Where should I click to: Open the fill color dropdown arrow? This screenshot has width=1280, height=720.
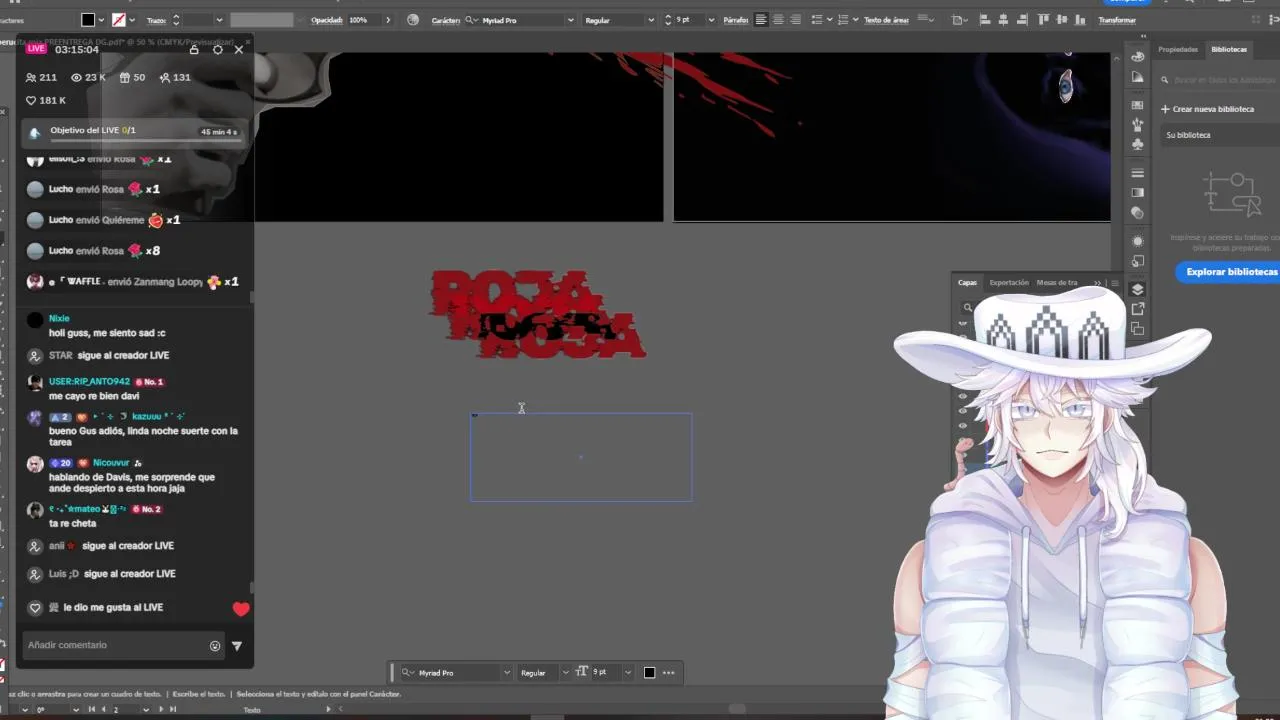click(102, 20)
